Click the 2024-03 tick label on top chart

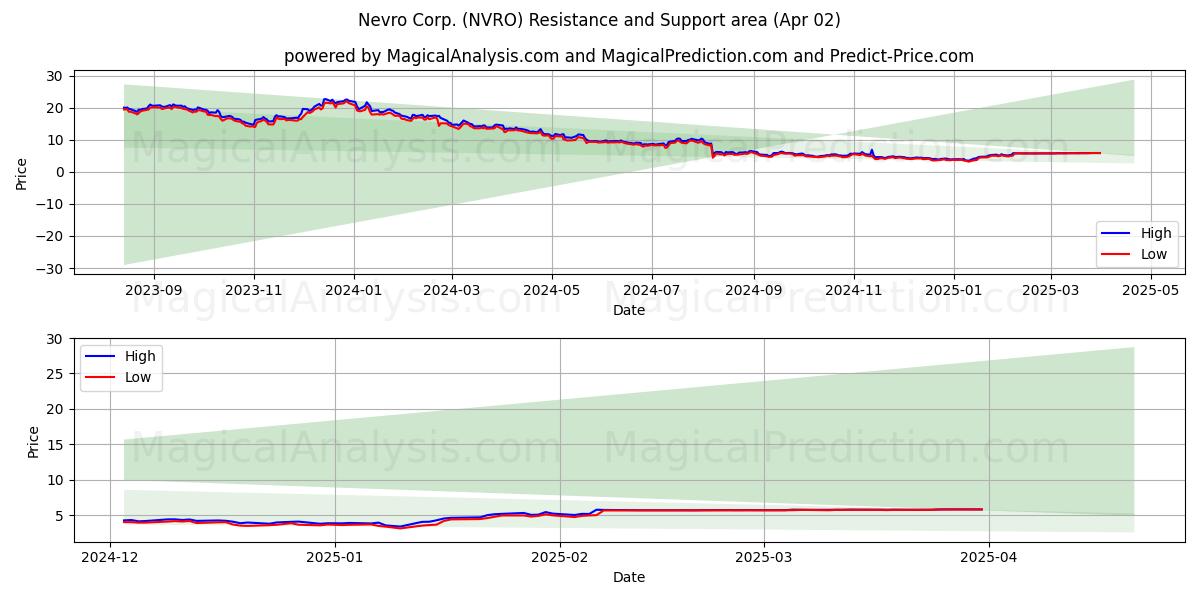[452, 291]
